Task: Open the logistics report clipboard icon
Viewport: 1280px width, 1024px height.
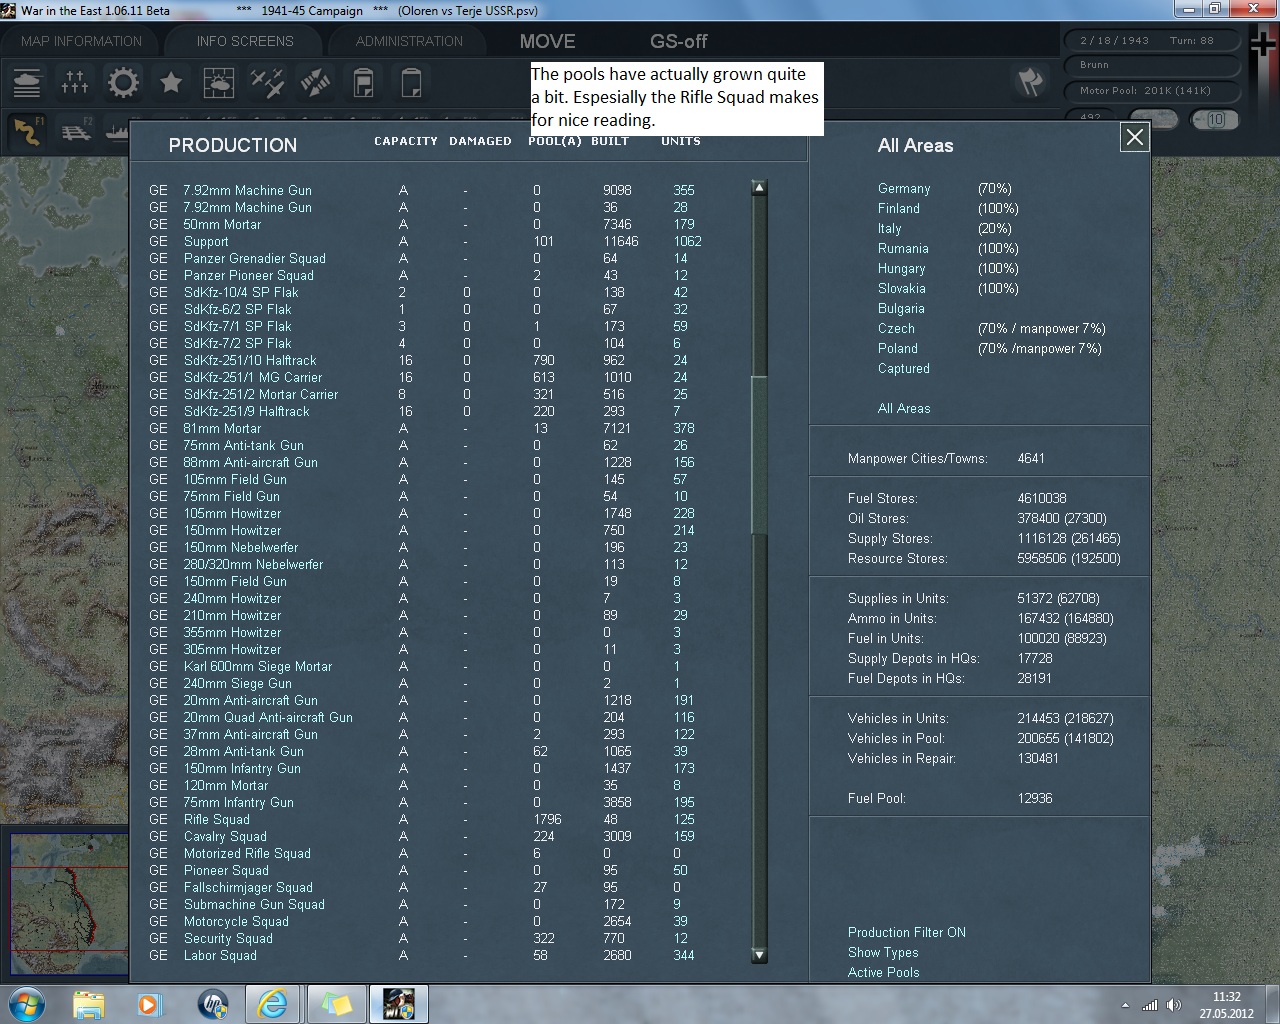Action: [363, 82]
